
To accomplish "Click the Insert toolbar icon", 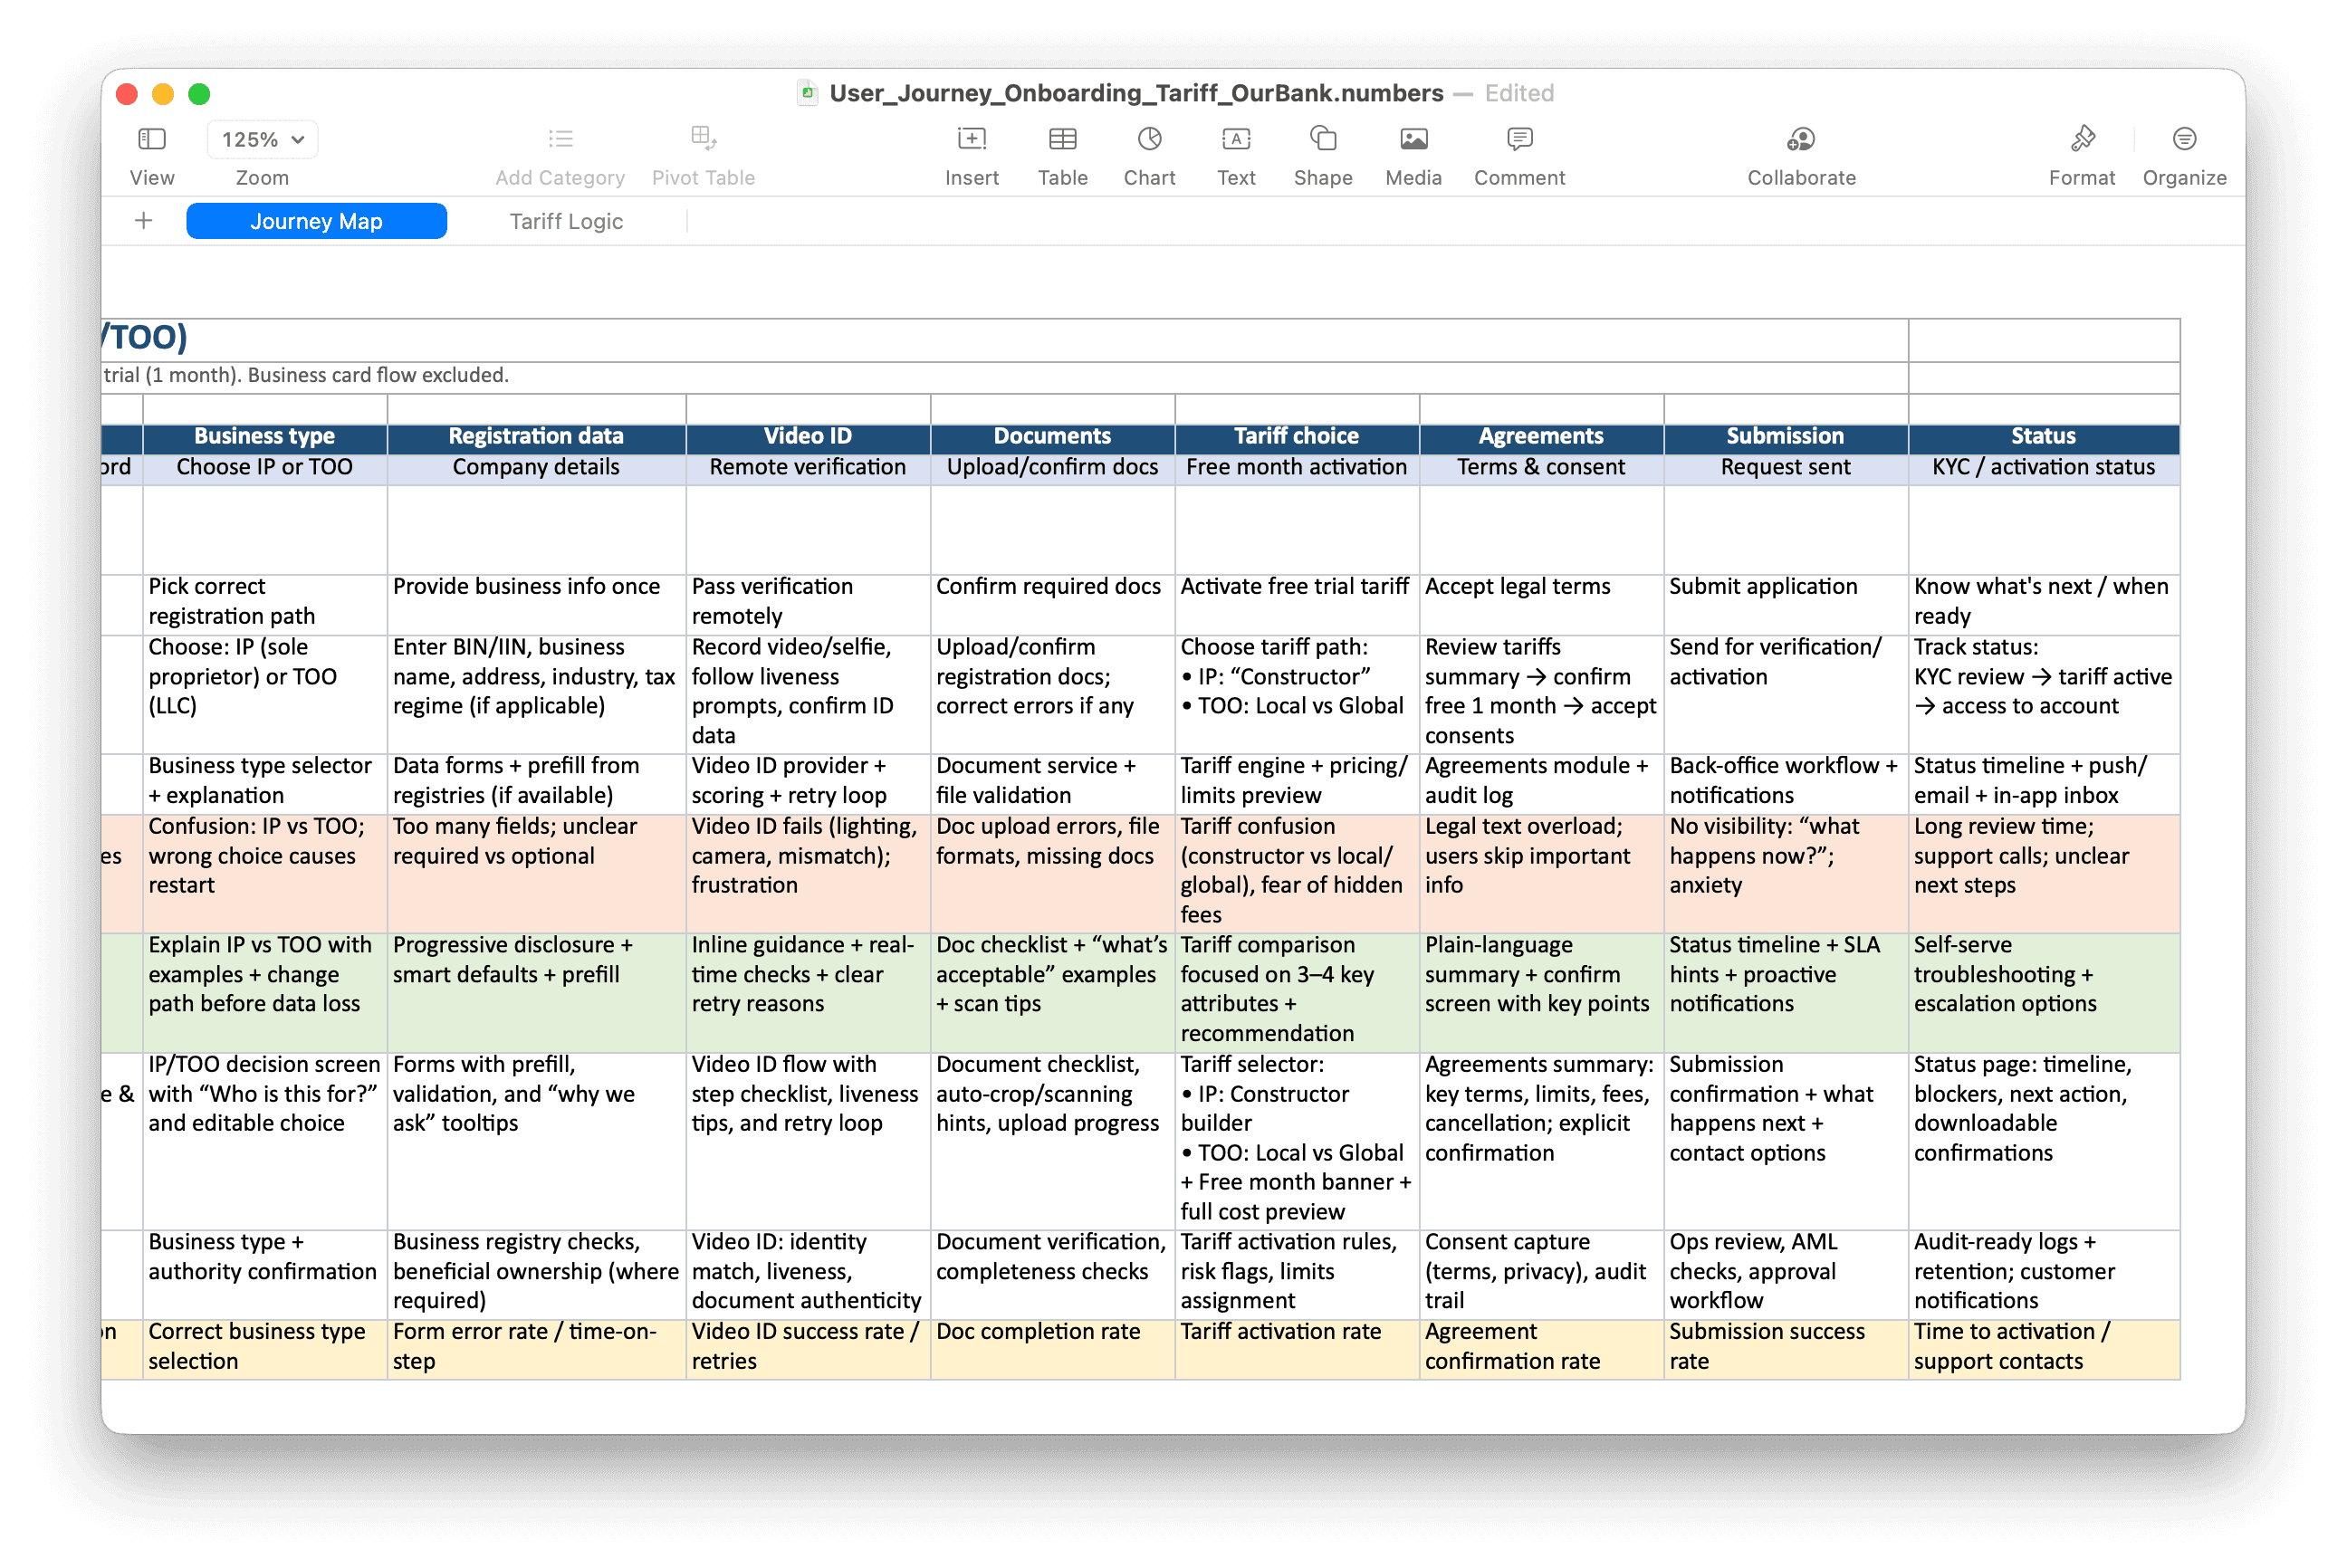I will (x=971, y=139).
